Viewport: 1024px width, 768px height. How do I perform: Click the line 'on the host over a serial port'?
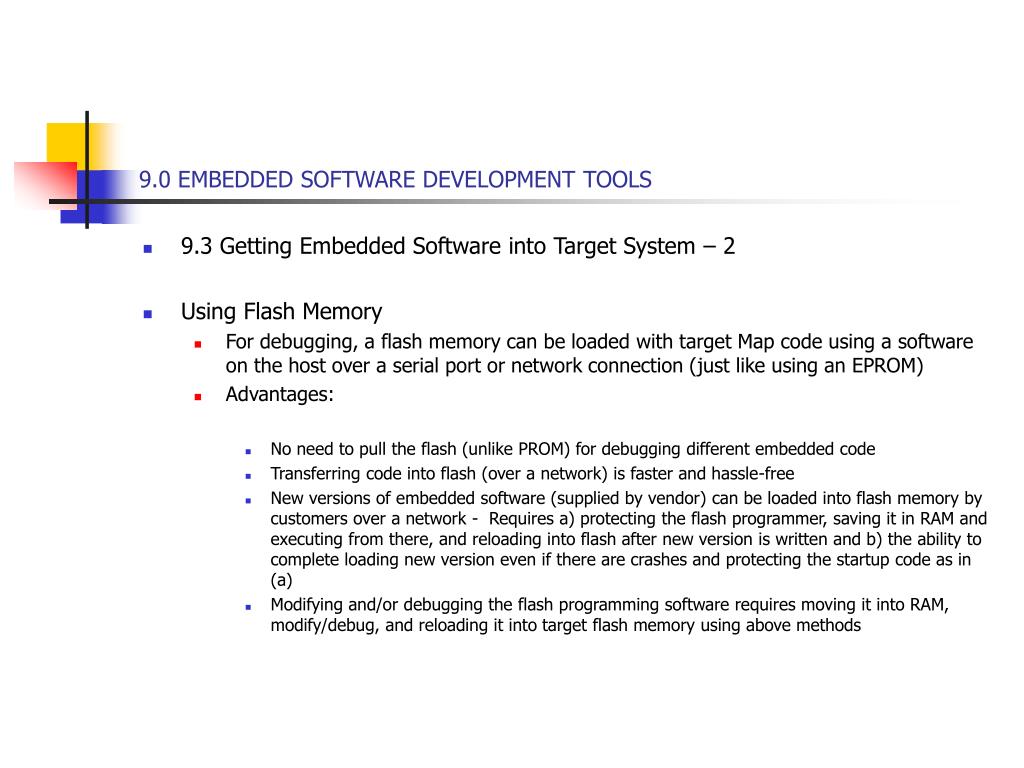574,366
